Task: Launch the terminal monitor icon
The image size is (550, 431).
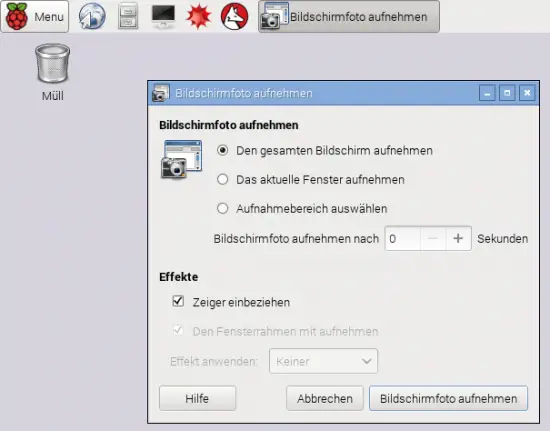Action: [x=163, y=16]
